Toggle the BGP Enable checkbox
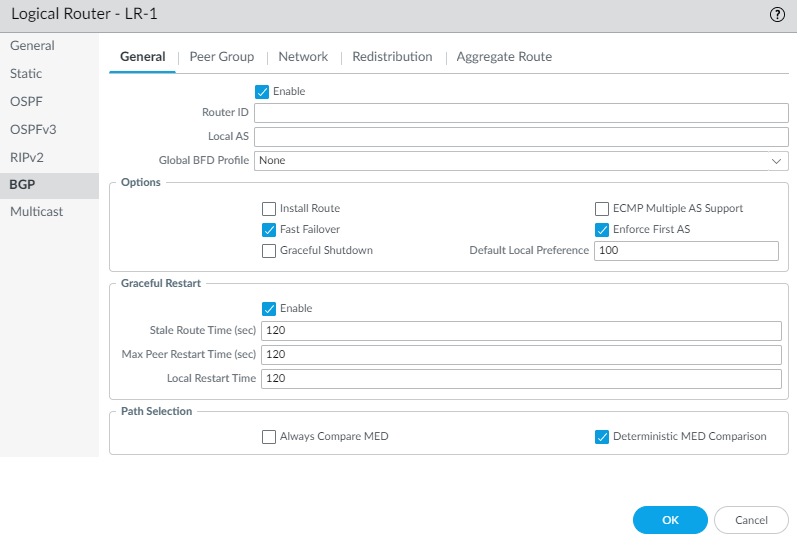 coord(262,91)
